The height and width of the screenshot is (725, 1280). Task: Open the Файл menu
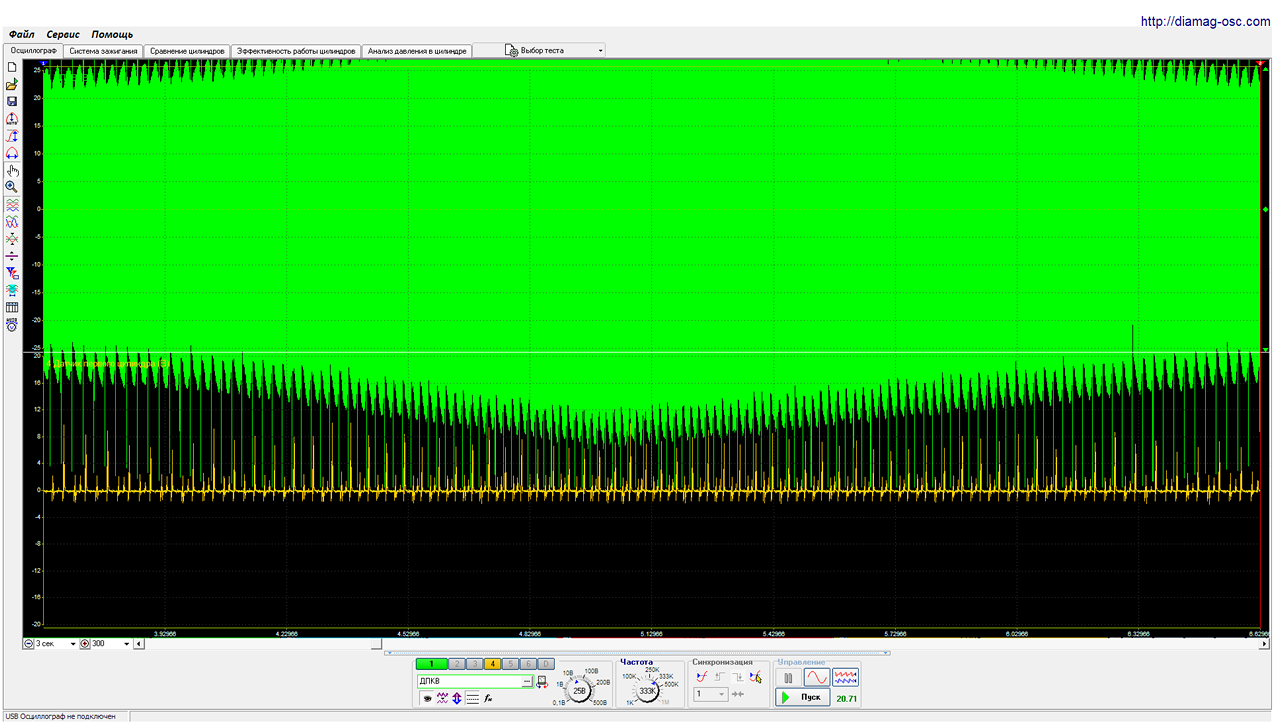click(21, 34)
